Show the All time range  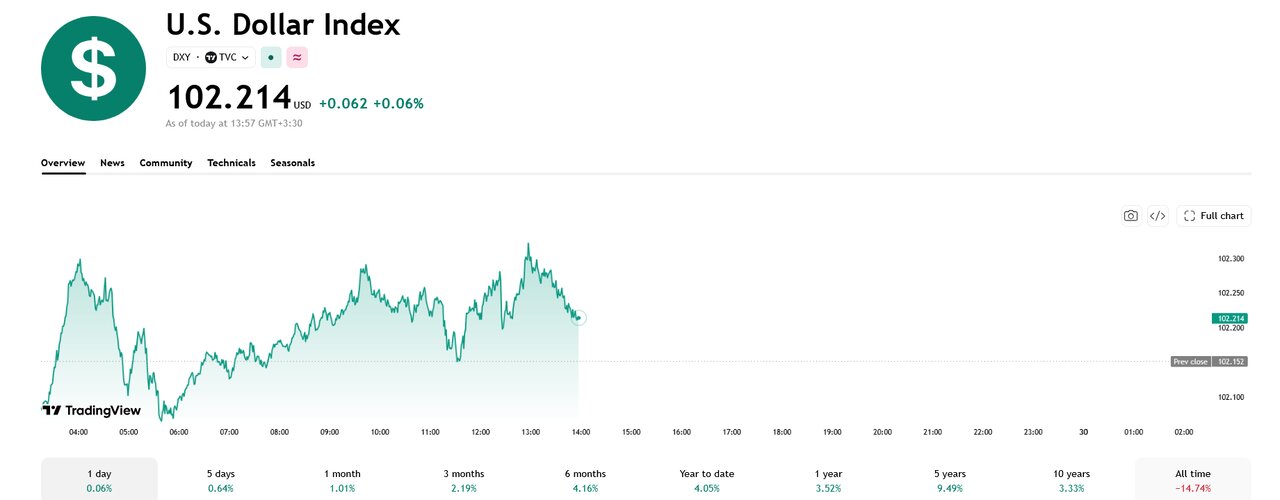1193,480
